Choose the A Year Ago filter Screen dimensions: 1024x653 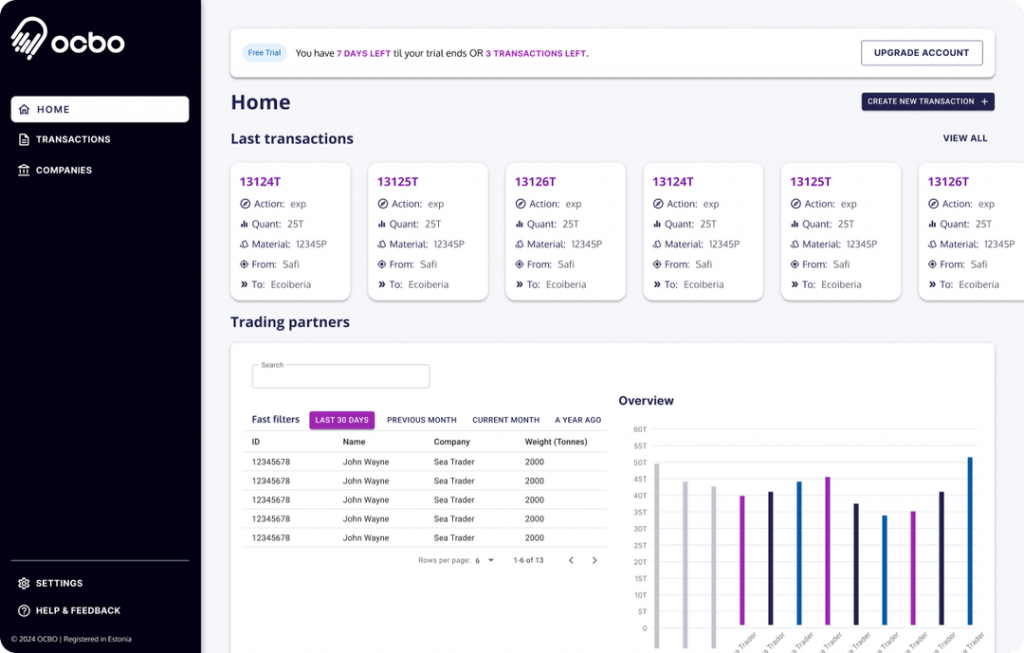coord(578,420)
